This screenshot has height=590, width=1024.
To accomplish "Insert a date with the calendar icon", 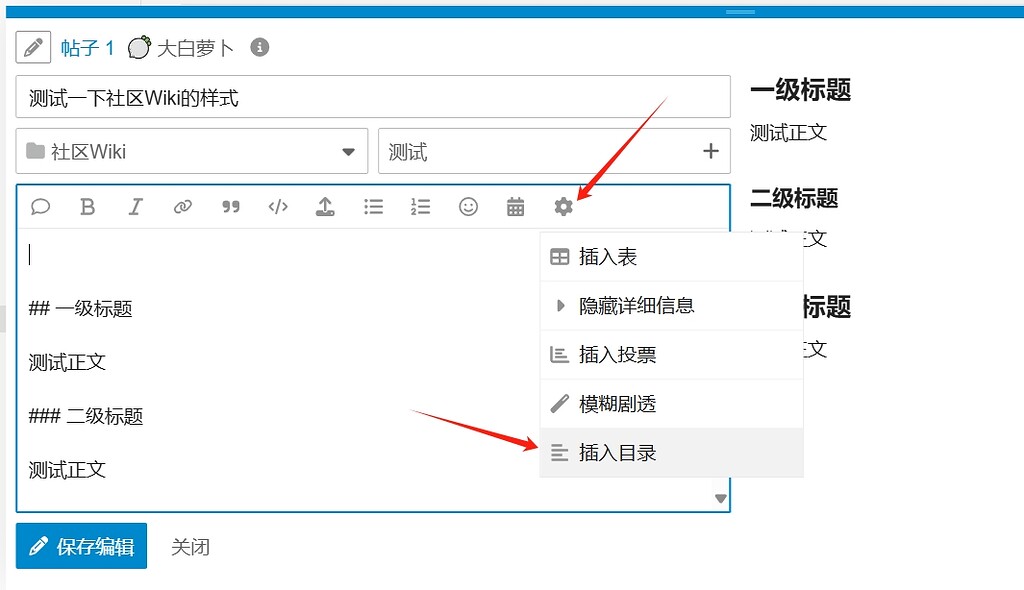I will 515,207.
